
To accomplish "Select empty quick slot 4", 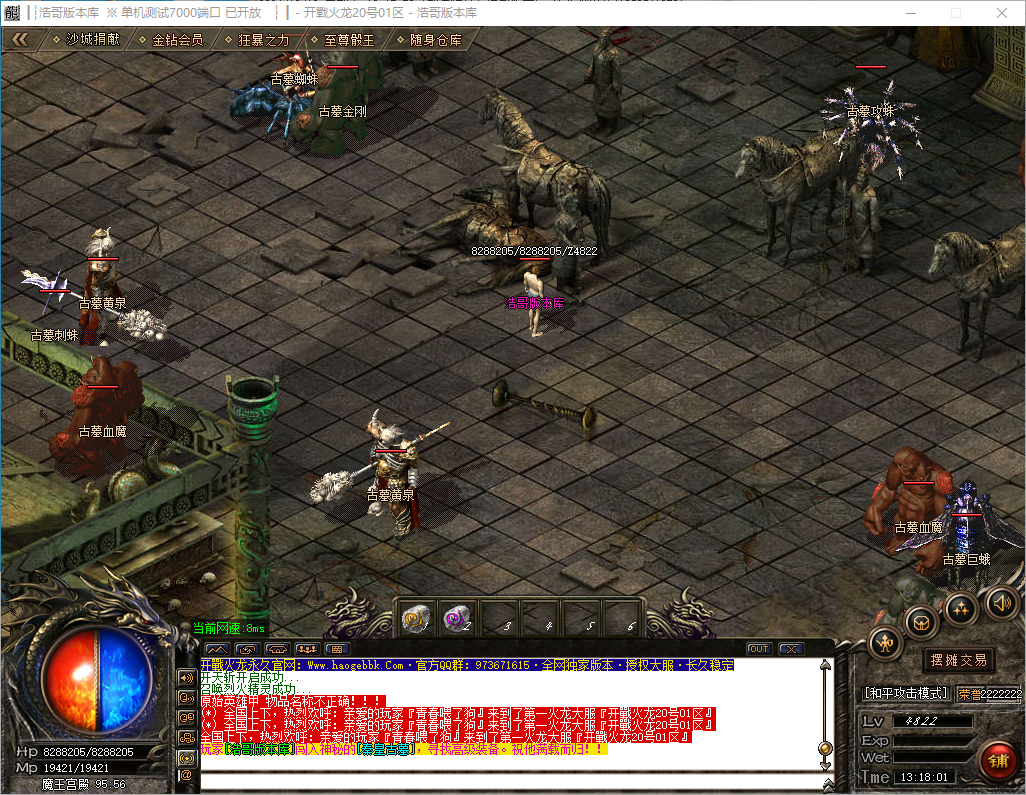I will pos(540,618).
